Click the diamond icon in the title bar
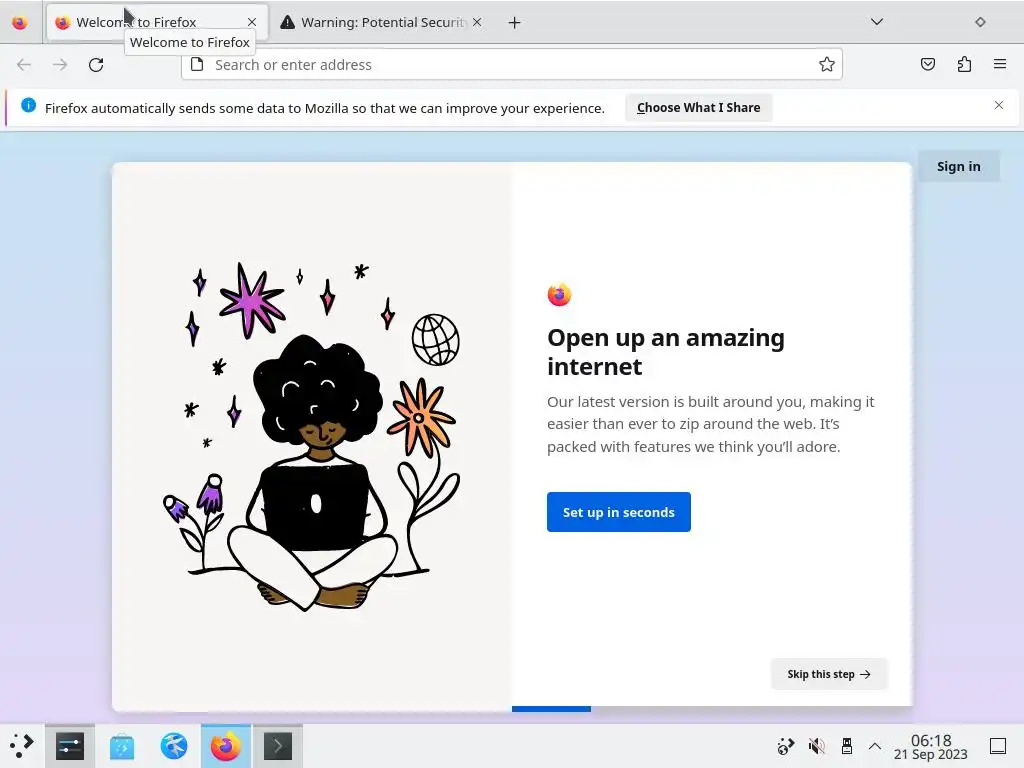1024x768 pixels. click(x=980, y=22)
